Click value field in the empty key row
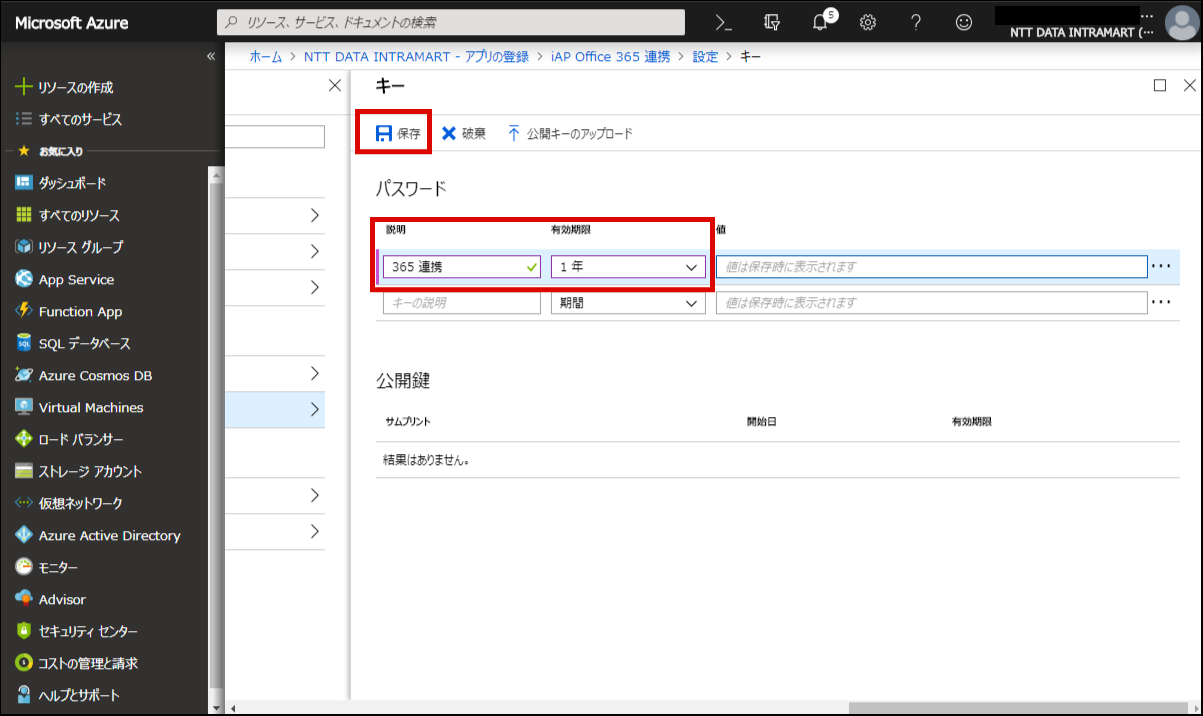 coord(931,303)
